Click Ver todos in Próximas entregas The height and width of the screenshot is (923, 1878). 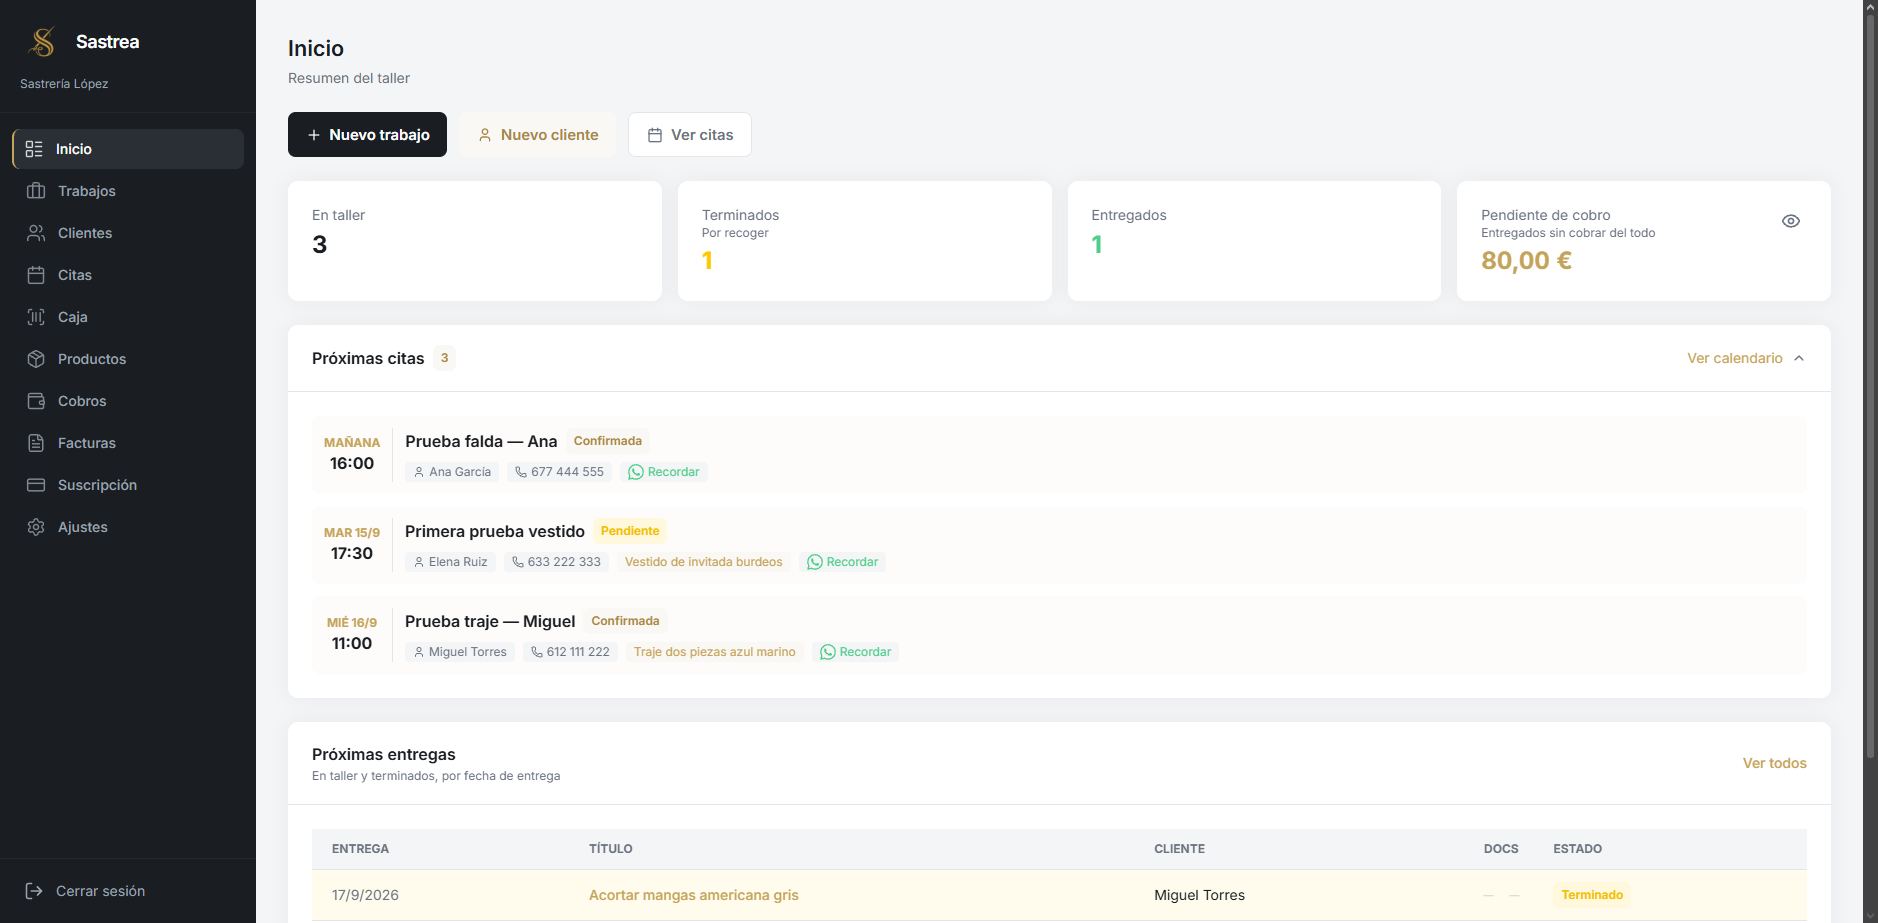coord(1774,763)
